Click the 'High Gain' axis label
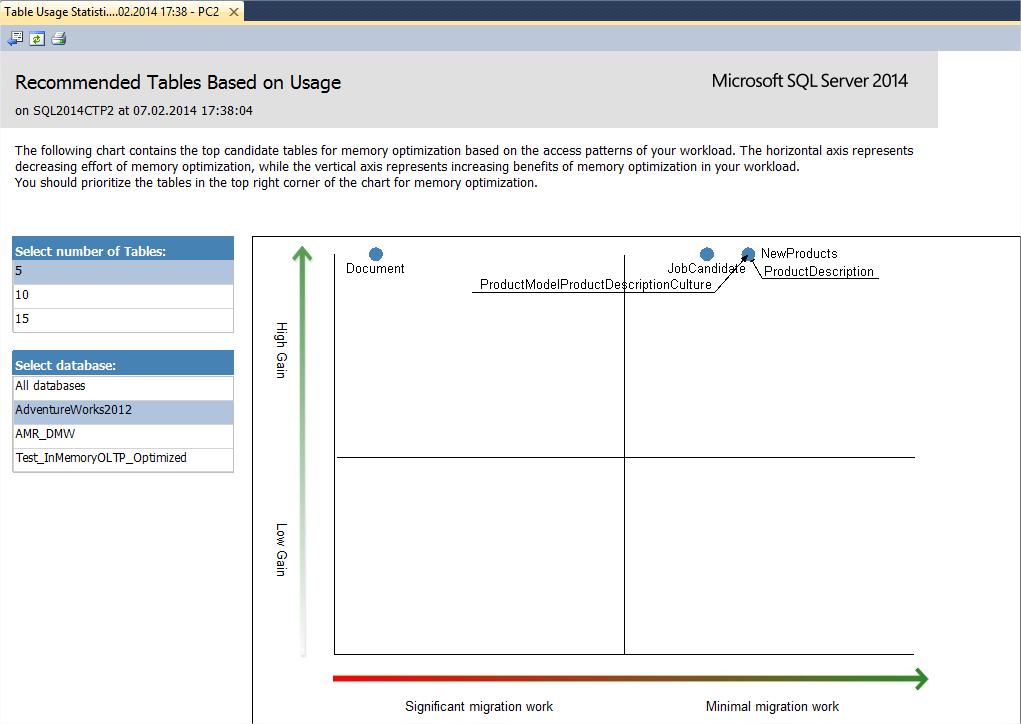 (281, 350)
